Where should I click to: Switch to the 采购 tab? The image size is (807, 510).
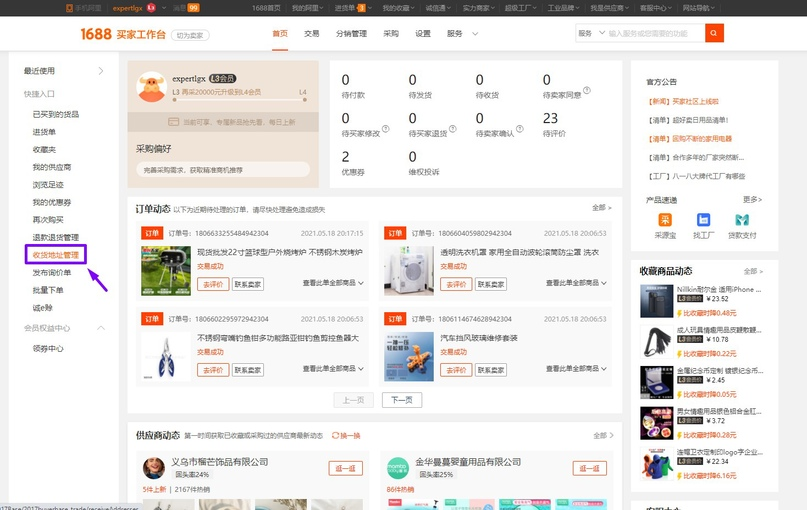(x=391, y=33)
